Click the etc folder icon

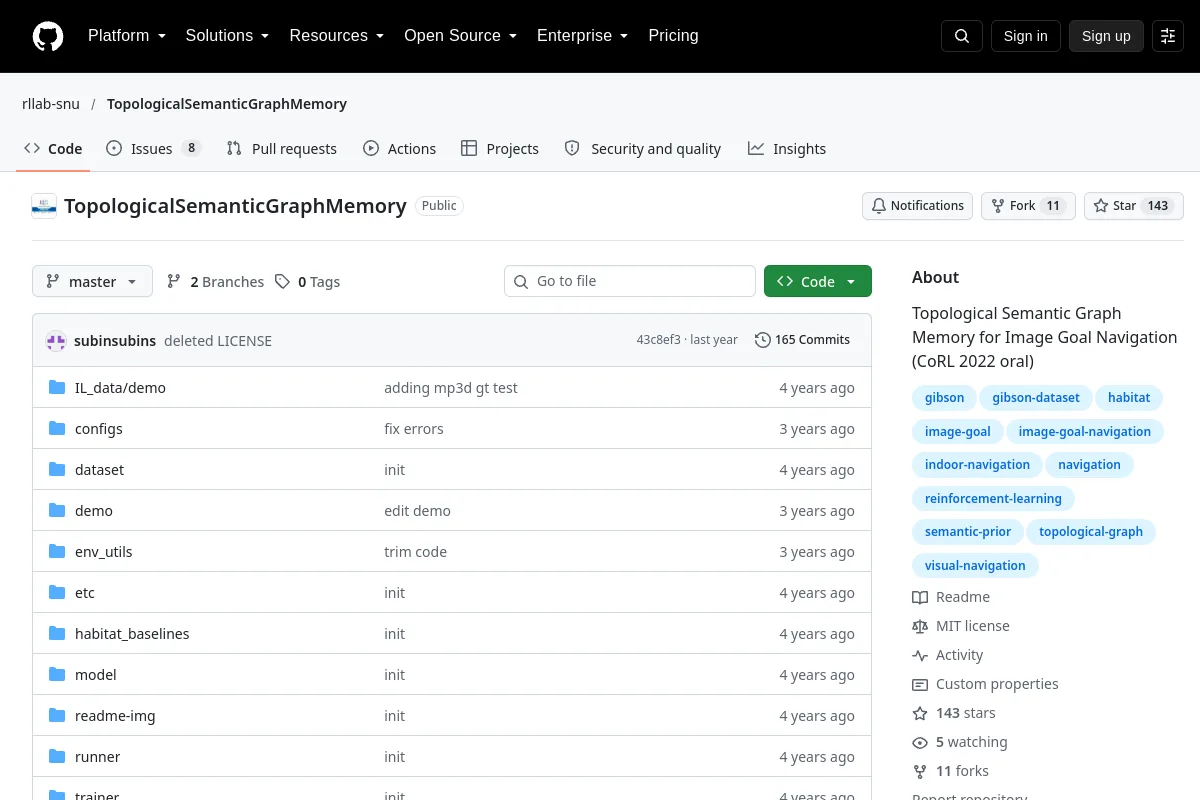[x=57, y=593]
